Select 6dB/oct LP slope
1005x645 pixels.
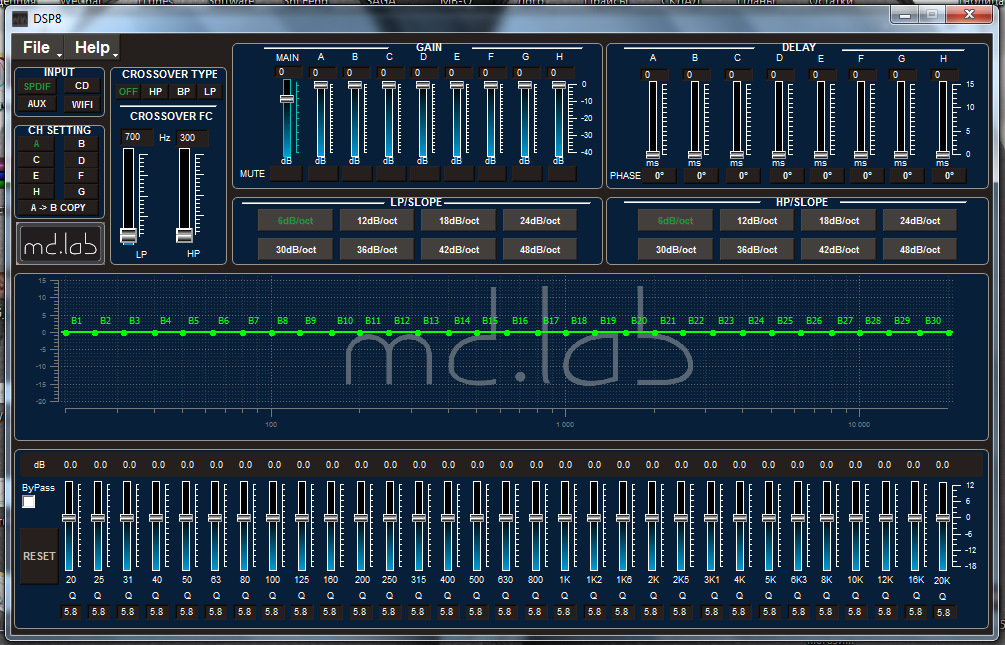click(x=295, y=221)
